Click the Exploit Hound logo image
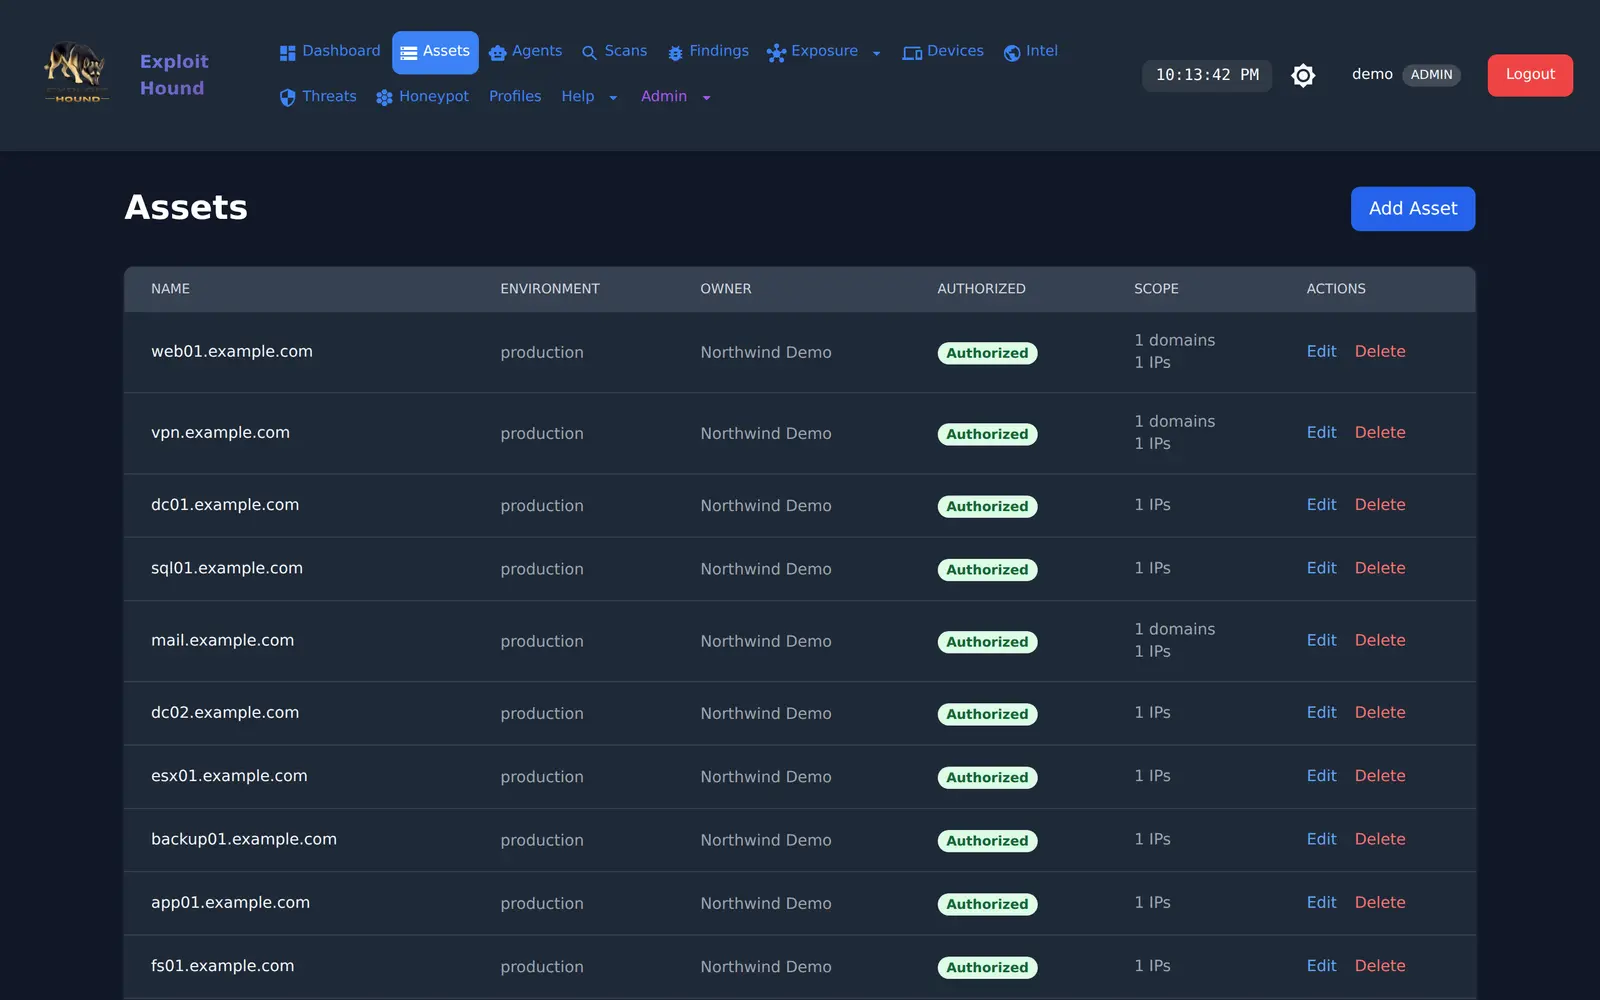1600x1000 pixels. (x=76, y=73)
